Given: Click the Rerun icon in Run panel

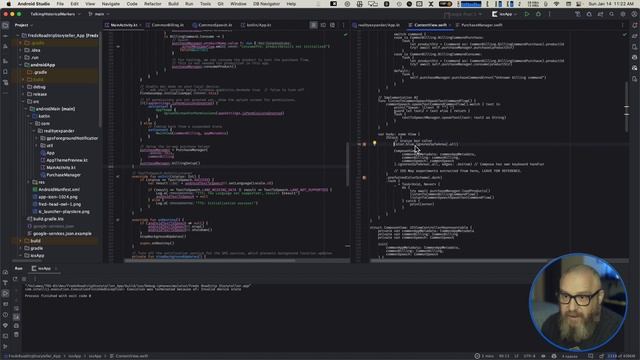Looking at the screenshot, I should [16, 279].
